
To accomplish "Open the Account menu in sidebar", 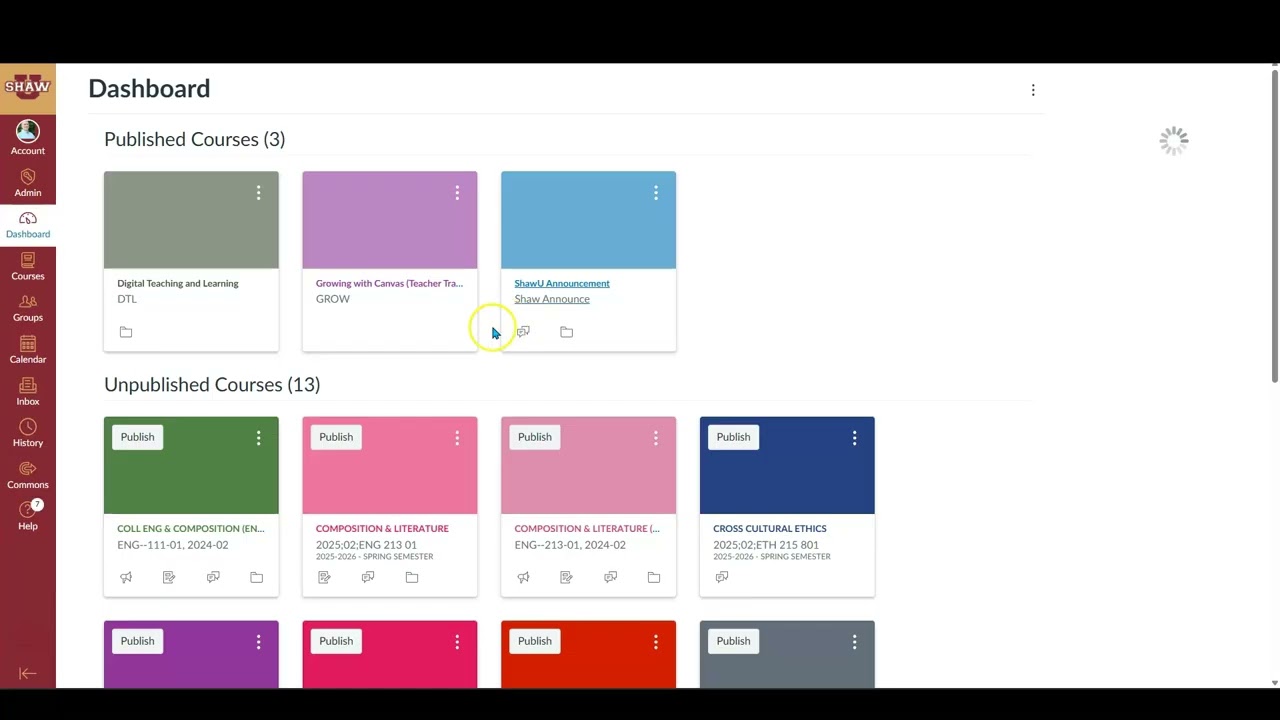I will click(28, 139).
